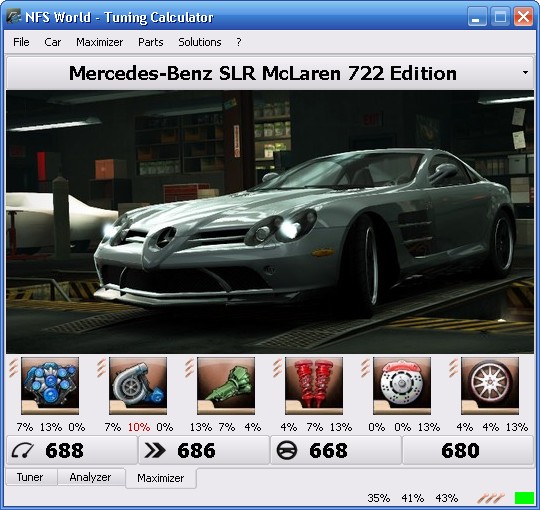Click the star rating stripes beside transmission
The height and width of the screenshot is (510, 540).
tap(189, 368)
